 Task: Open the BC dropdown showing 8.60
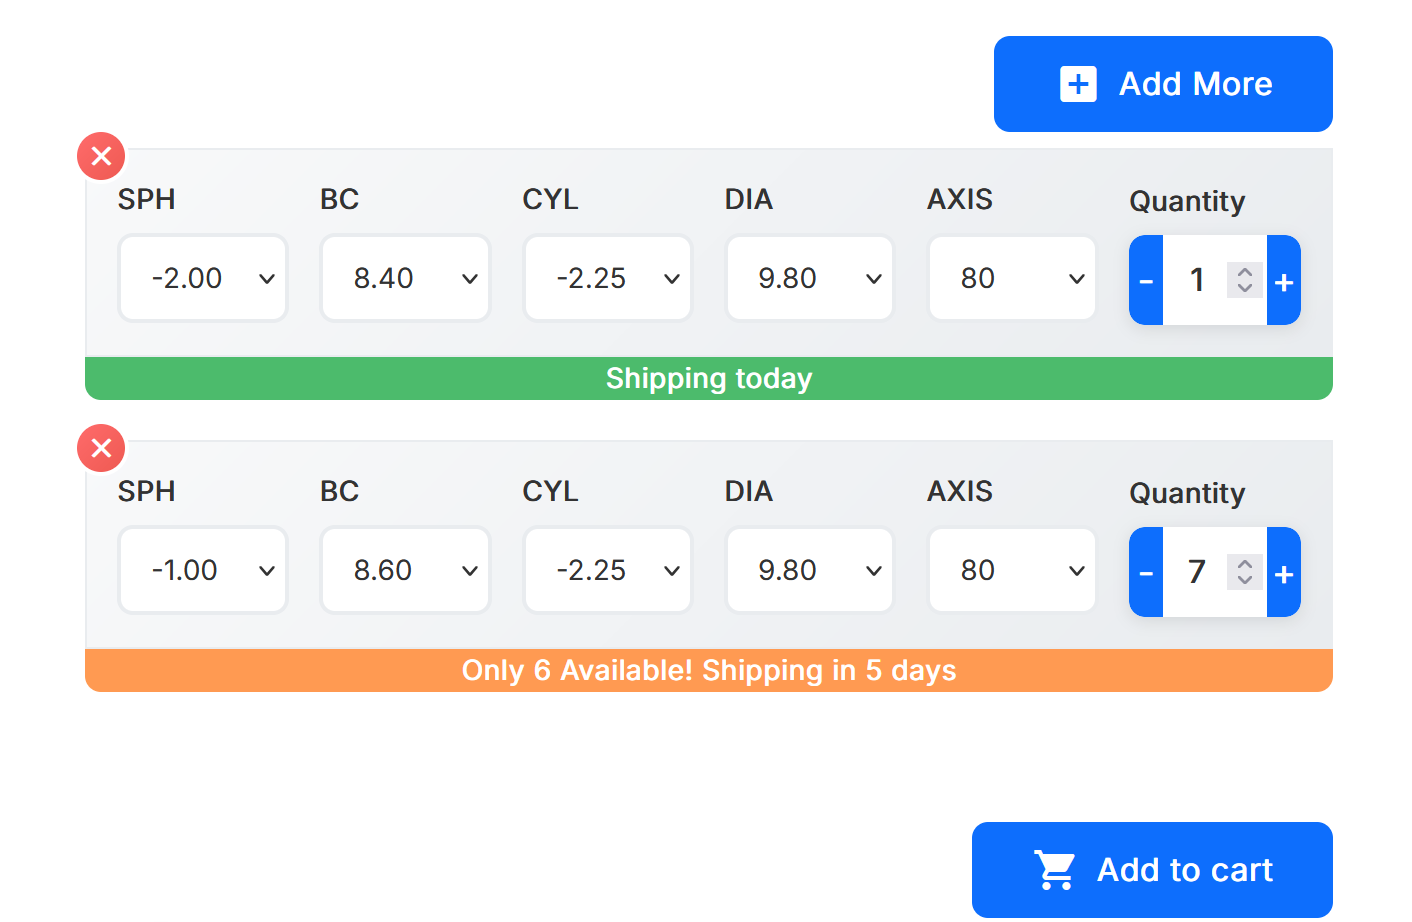[x=405, y=570]
